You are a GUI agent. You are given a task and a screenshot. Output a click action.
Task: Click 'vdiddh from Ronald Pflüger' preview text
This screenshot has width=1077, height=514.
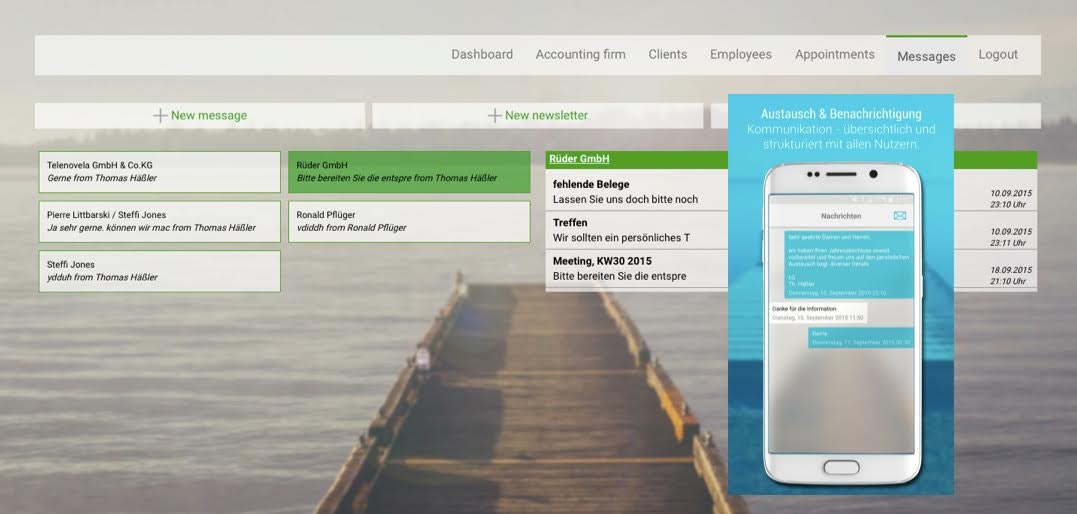click(x=352, y=227)
